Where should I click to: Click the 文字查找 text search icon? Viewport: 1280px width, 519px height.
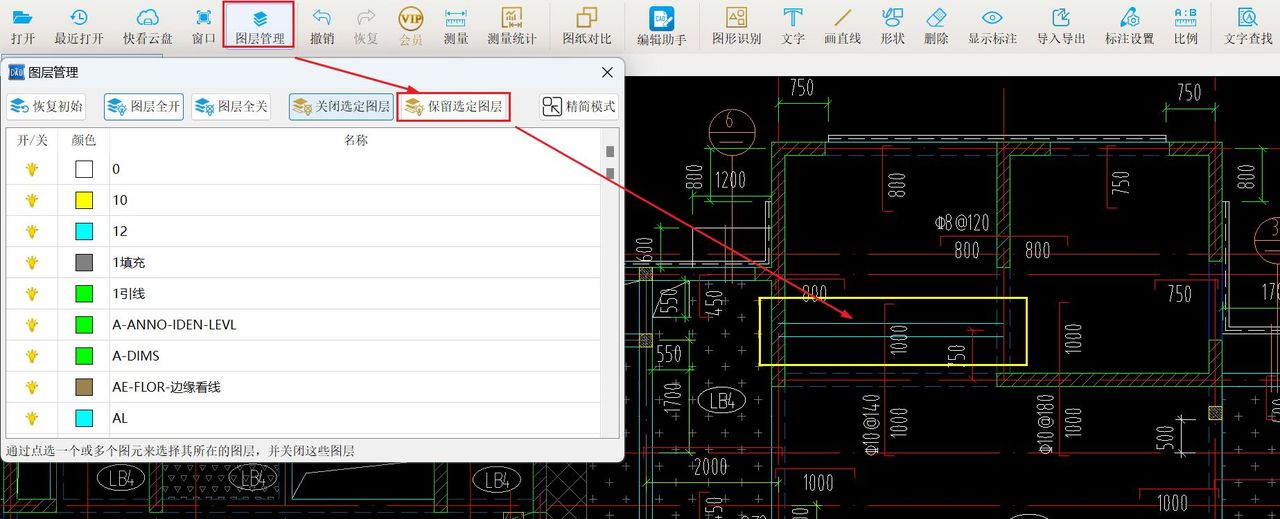click(x=1247, y=27)
